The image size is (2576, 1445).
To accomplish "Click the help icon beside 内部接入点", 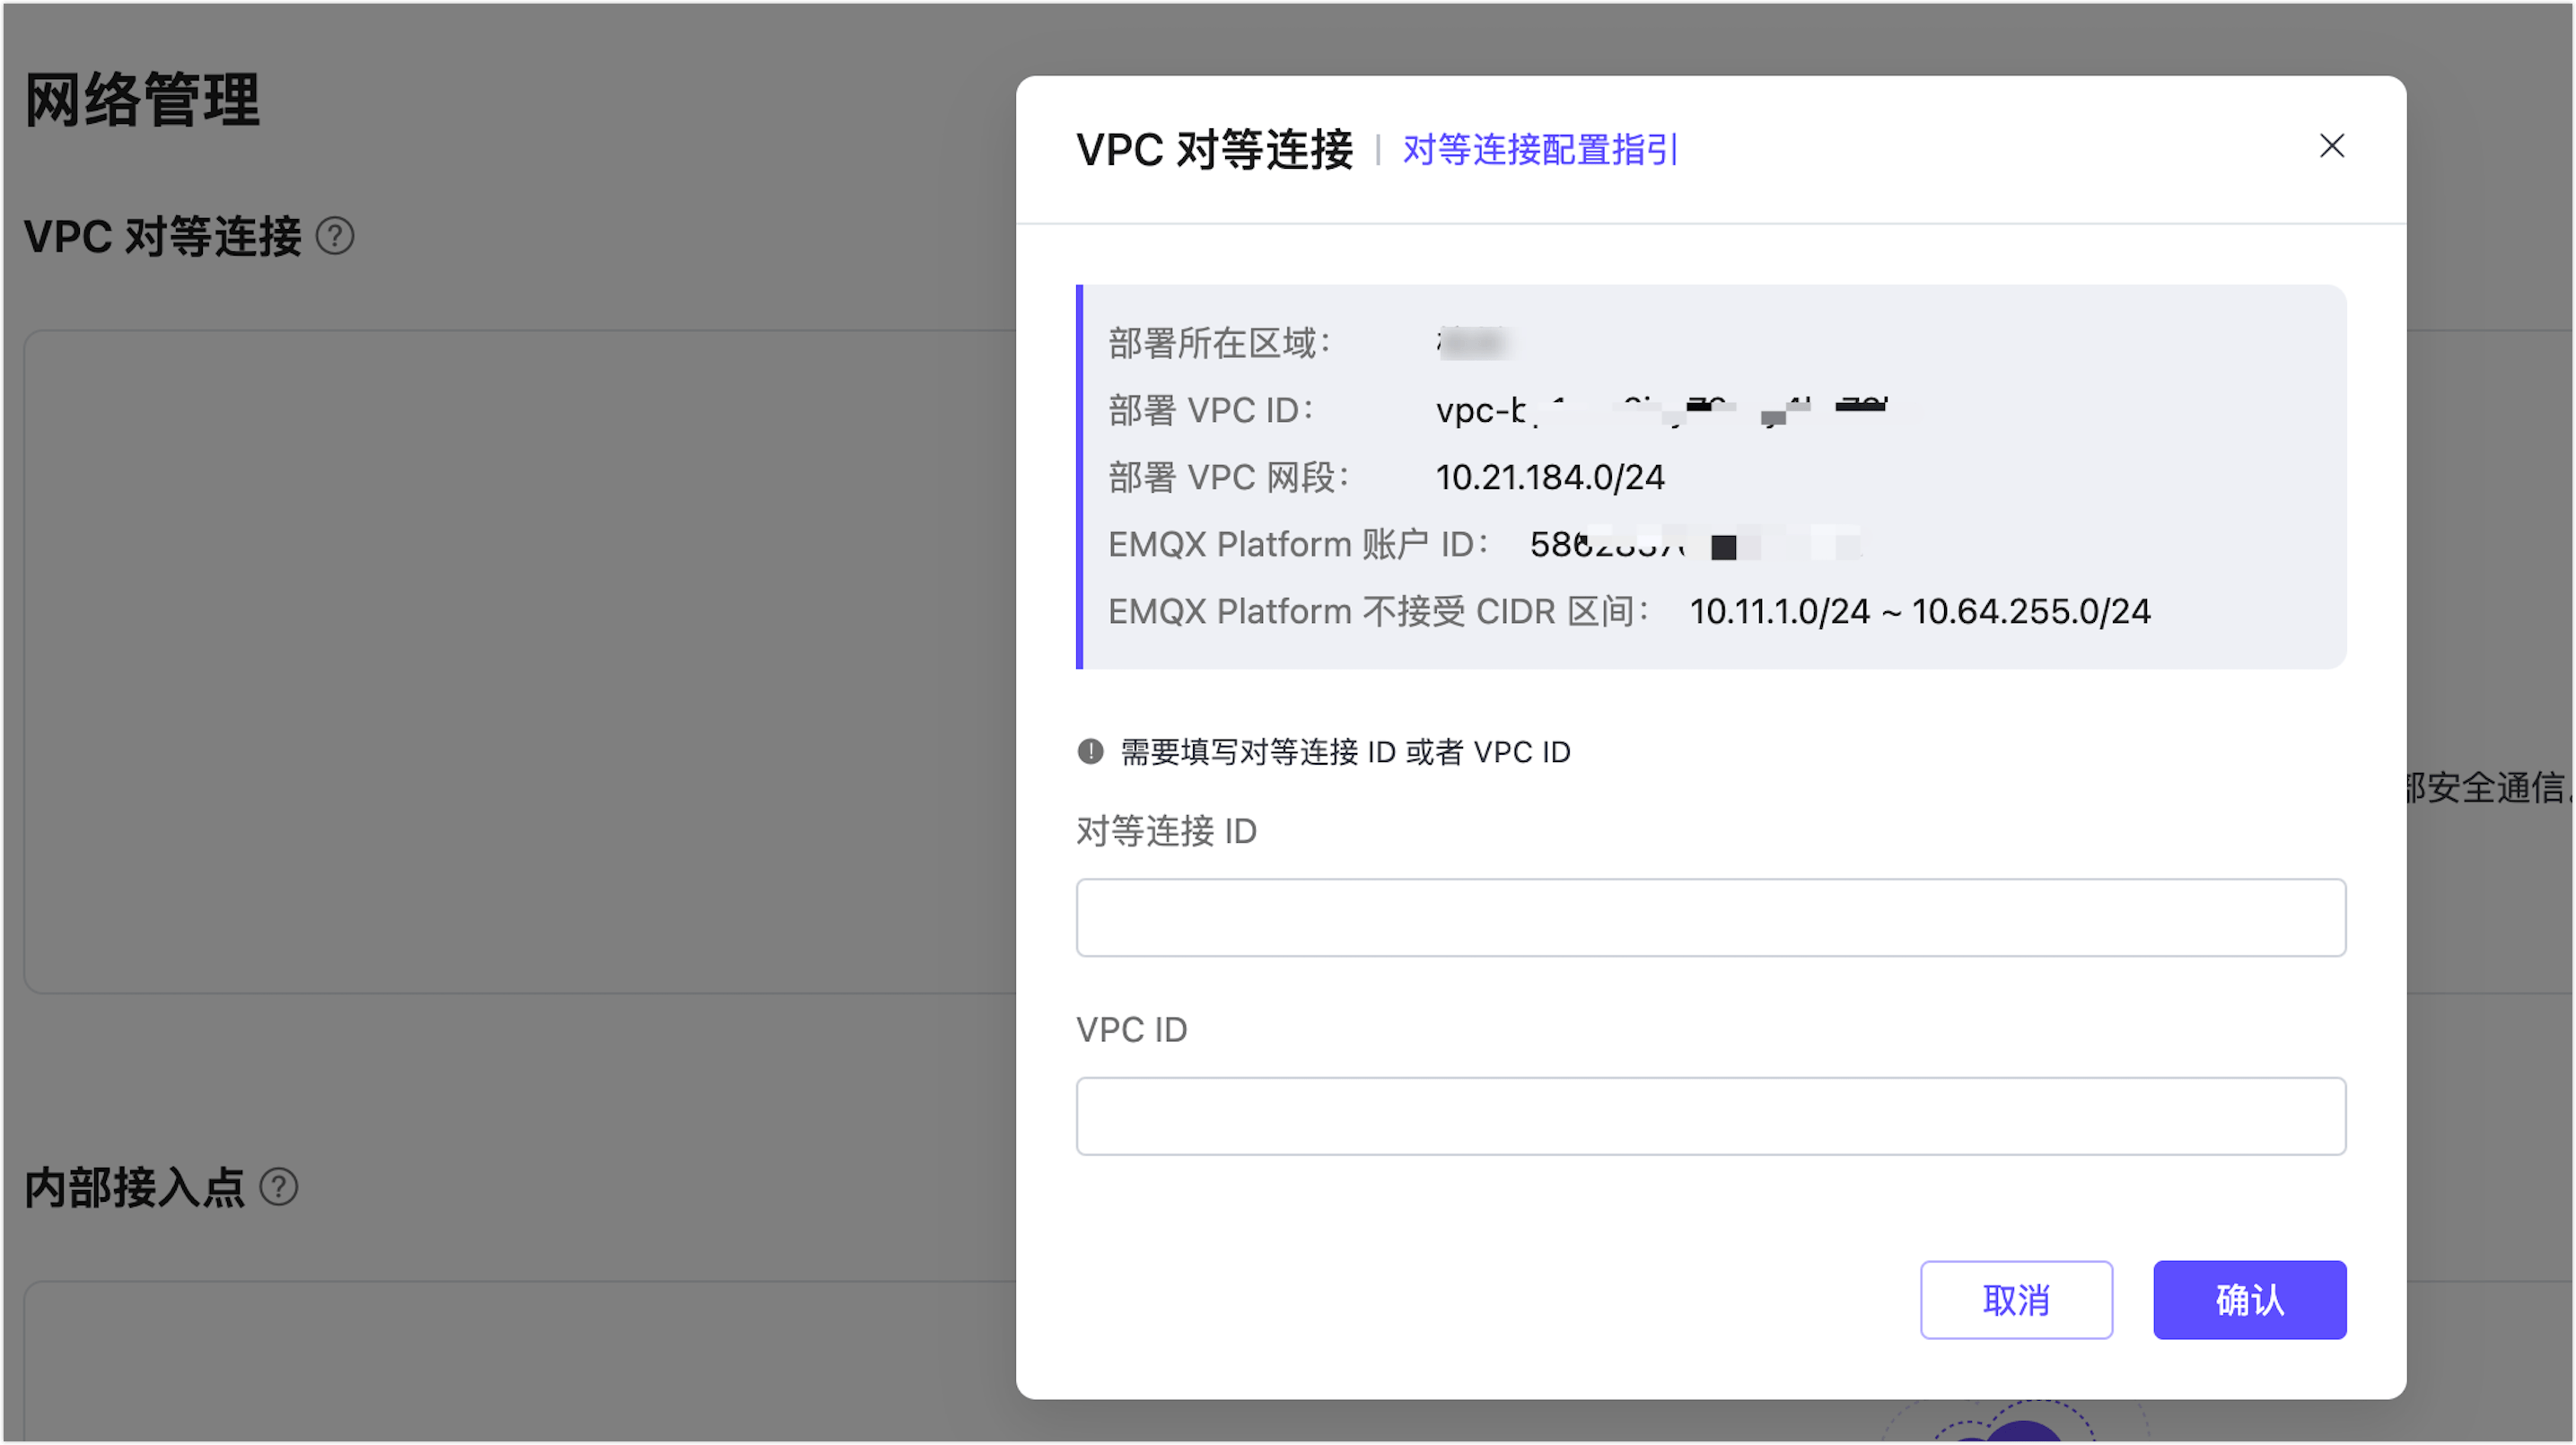I will coord(281,1187).
